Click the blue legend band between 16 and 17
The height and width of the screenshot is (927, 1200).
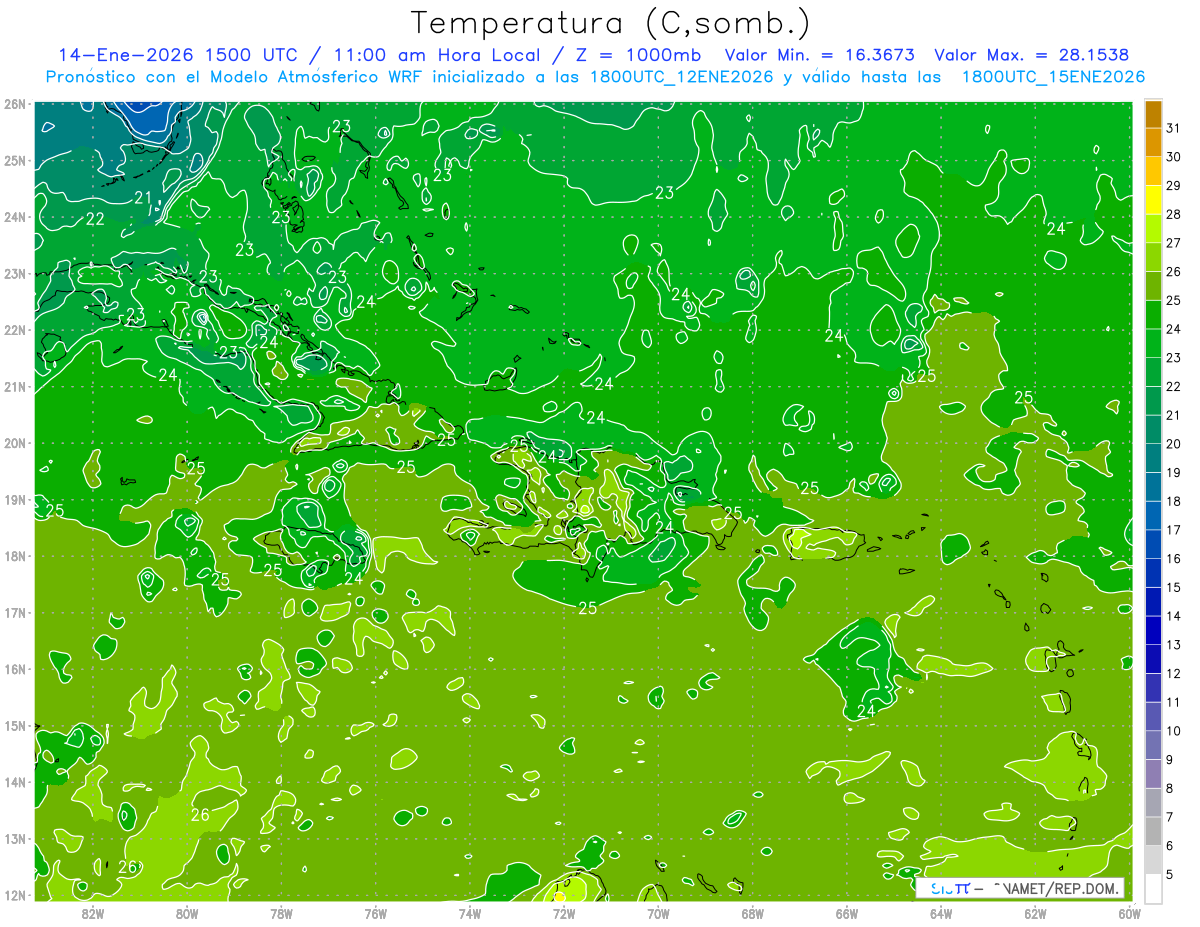tap(1153, 544)
